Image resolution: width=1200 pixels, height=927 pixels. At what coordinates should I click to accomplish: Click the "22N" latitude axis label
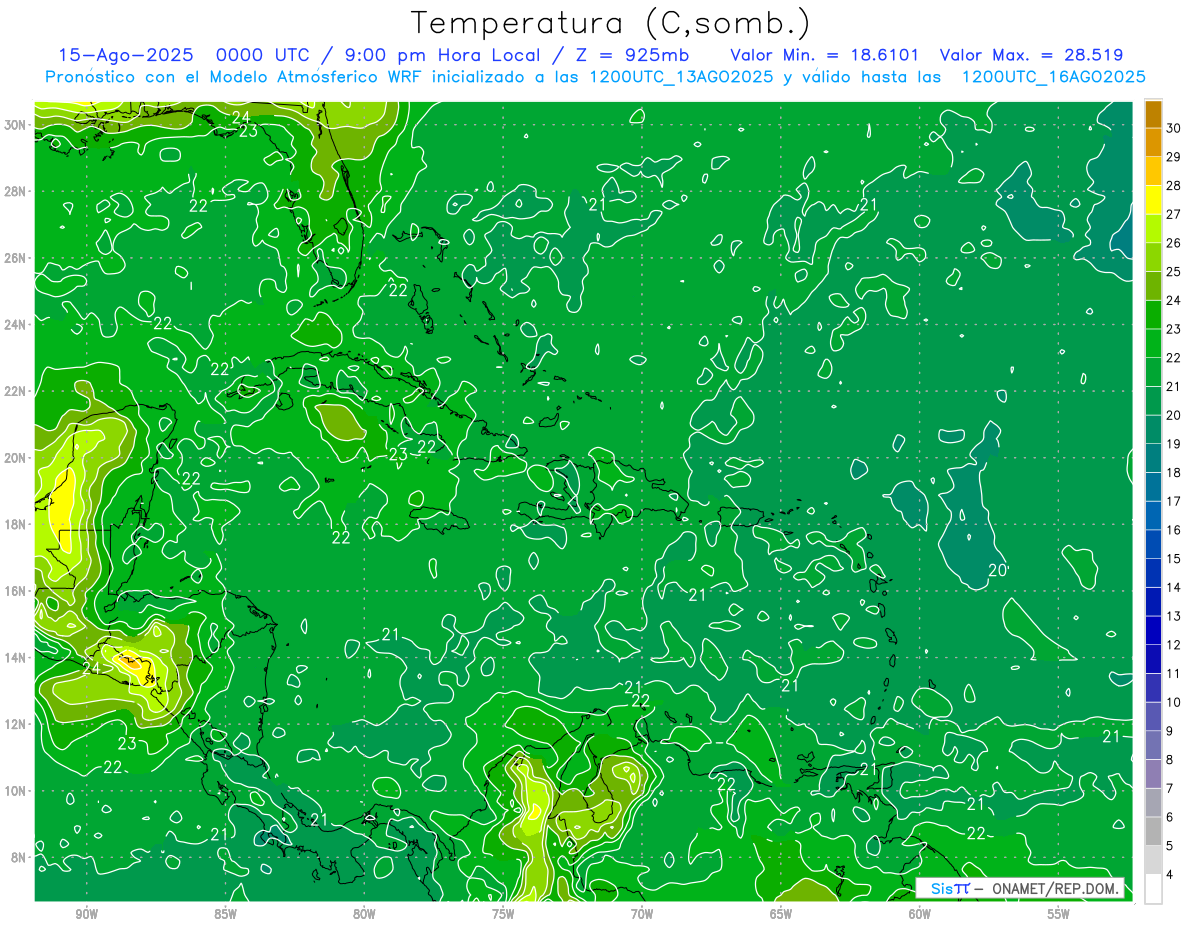16,391
